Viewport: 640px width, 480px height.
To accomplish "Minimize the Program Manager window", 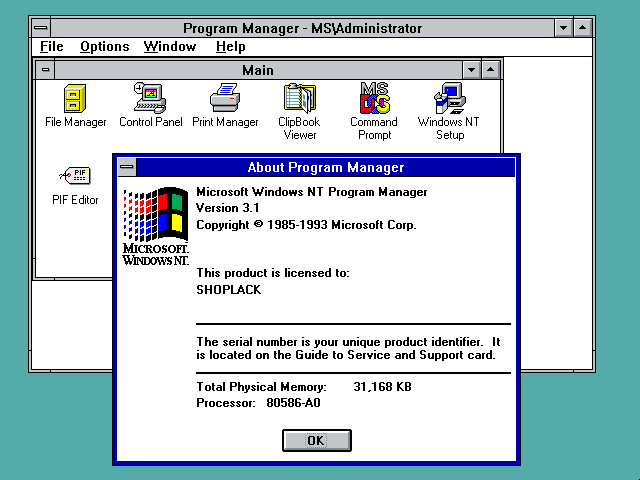I will [564, 28].
